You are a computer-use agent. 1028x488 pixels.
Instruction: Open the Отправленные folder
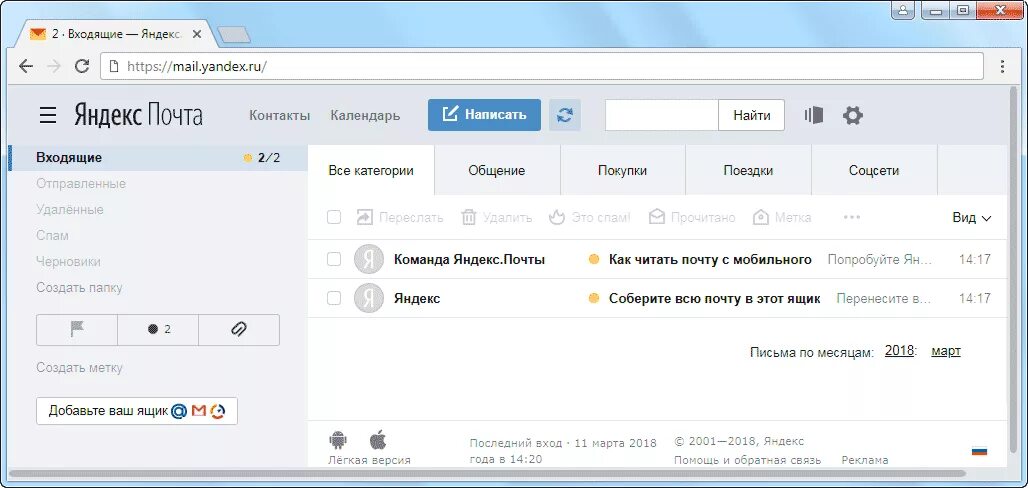coord(81,184)
